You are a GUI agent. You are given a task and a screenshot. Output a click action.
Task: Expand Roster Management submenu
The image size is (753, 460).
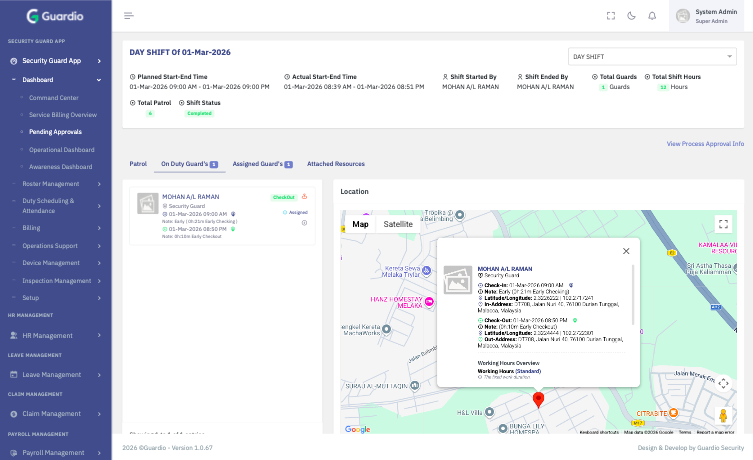pos(56,184)
